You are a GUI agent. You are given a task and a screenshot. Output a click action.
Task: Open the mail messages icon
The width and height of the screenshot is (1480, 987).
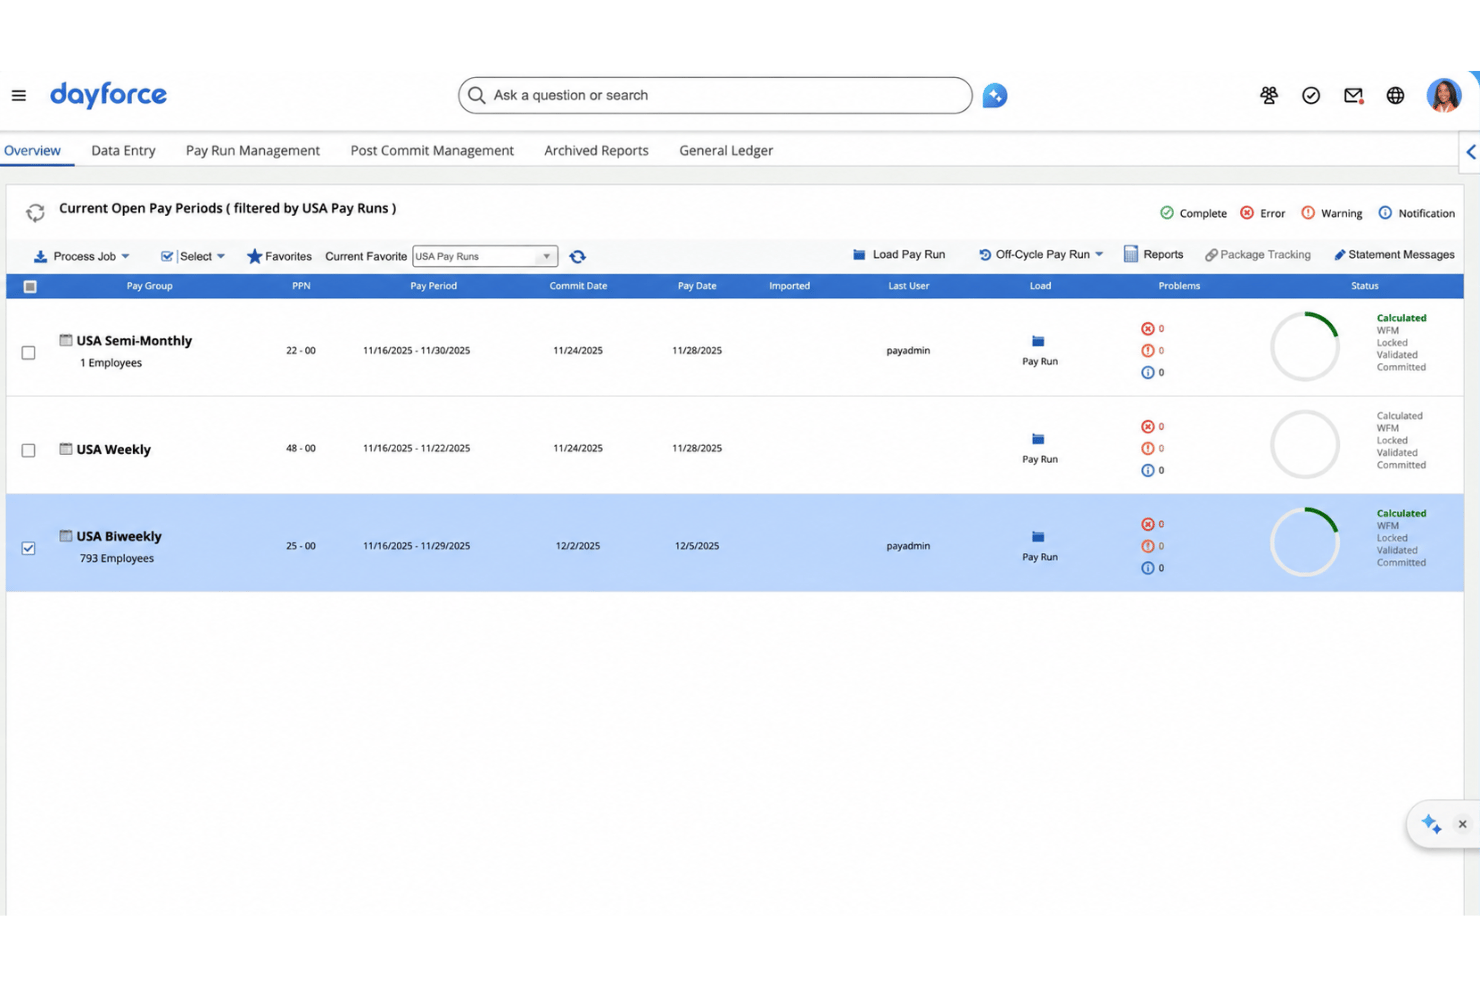click(x=1353, y=95)
